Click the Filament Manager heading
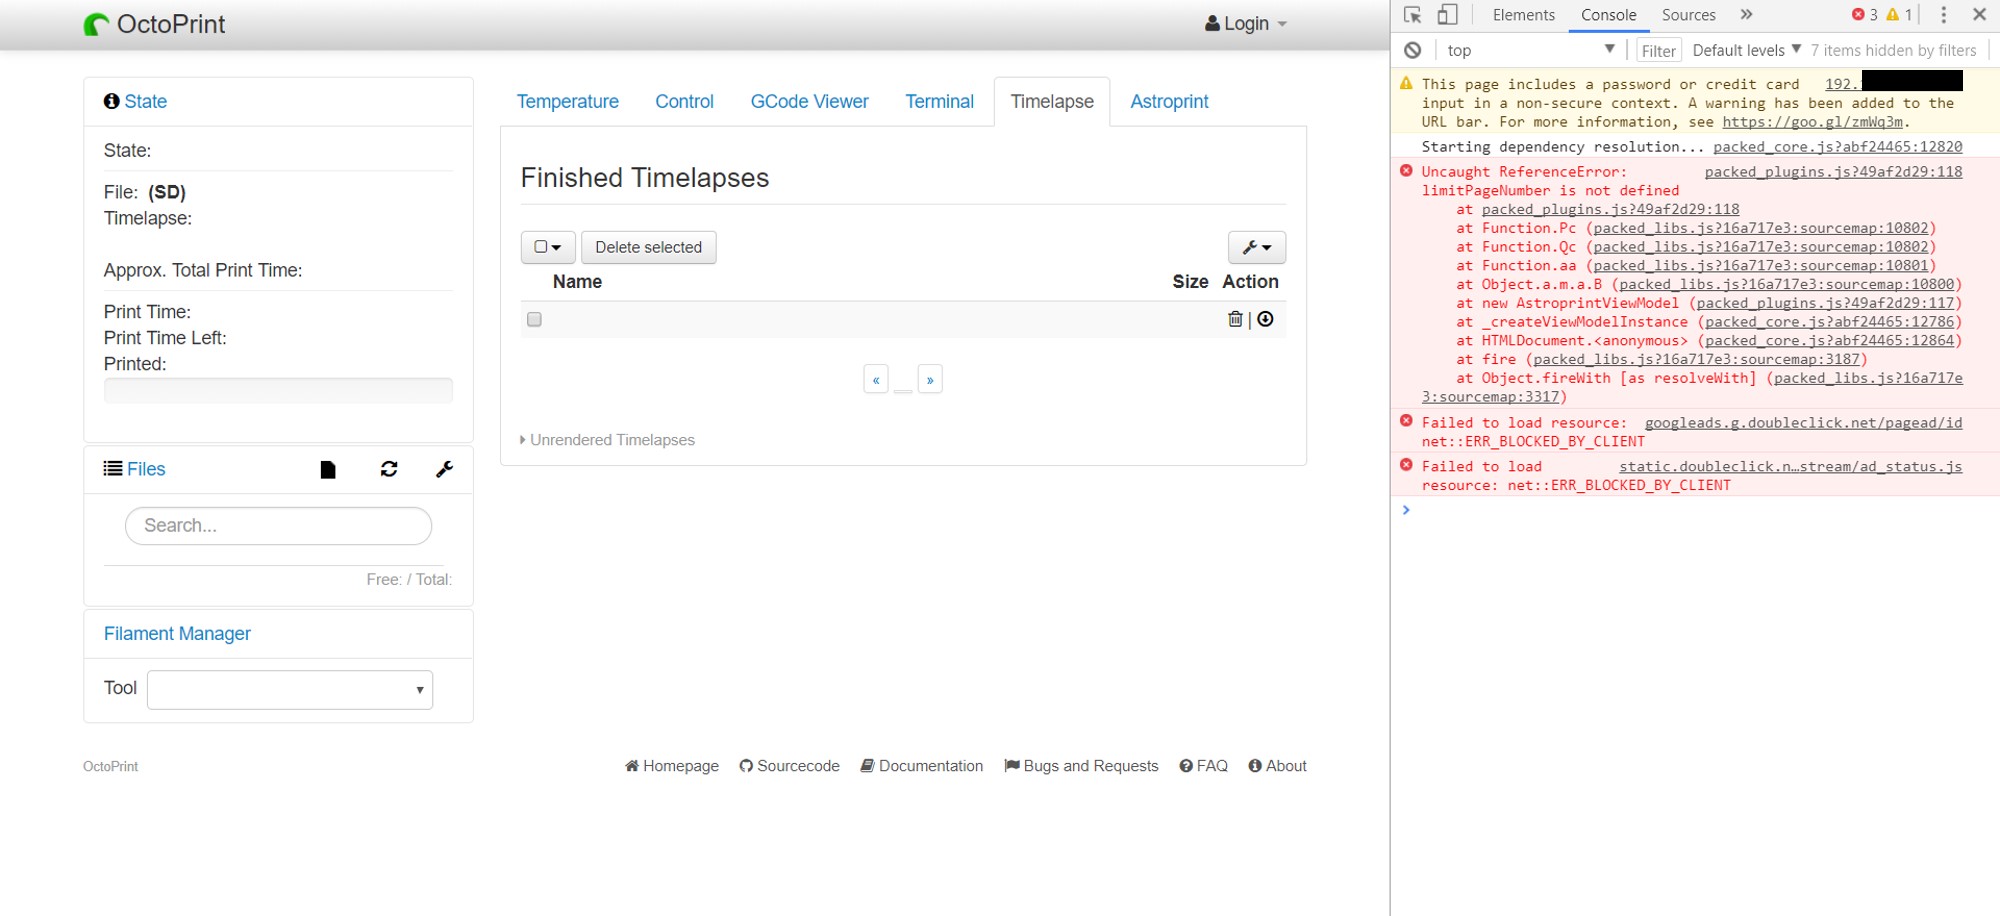This screenshot has height=916, width=2000. click(177, 634)
